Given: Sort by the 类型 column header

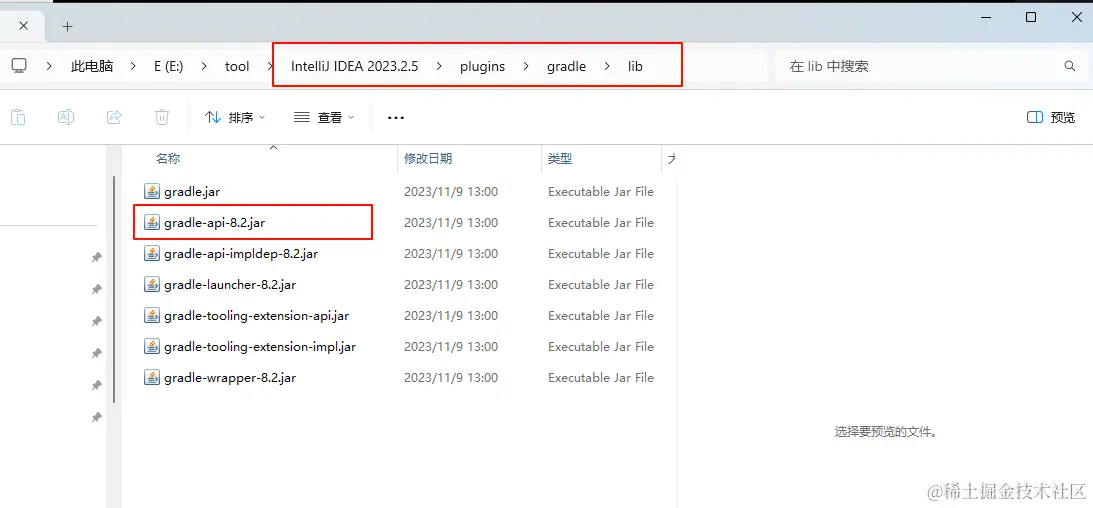Looking at the screenshot, I should click(560, 159).
